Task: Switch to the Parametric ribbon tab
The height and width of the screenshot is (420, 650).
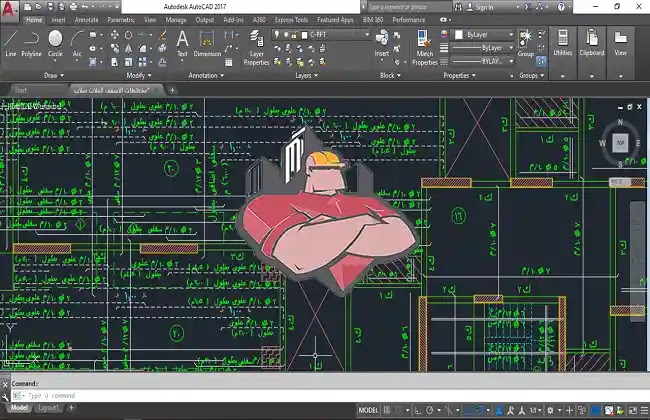Action: (121, 19)
